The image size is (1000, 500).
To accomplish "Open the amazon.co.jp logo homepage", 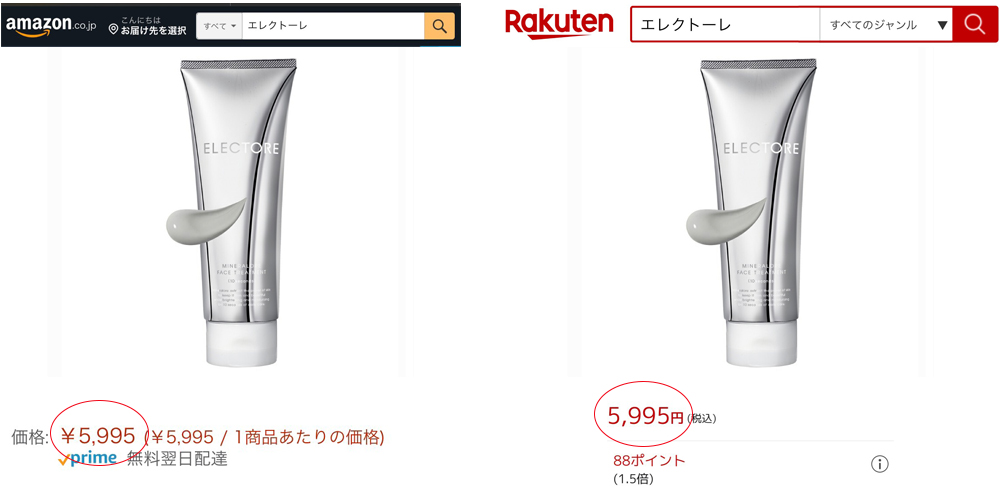I will [x=51, y=25].
